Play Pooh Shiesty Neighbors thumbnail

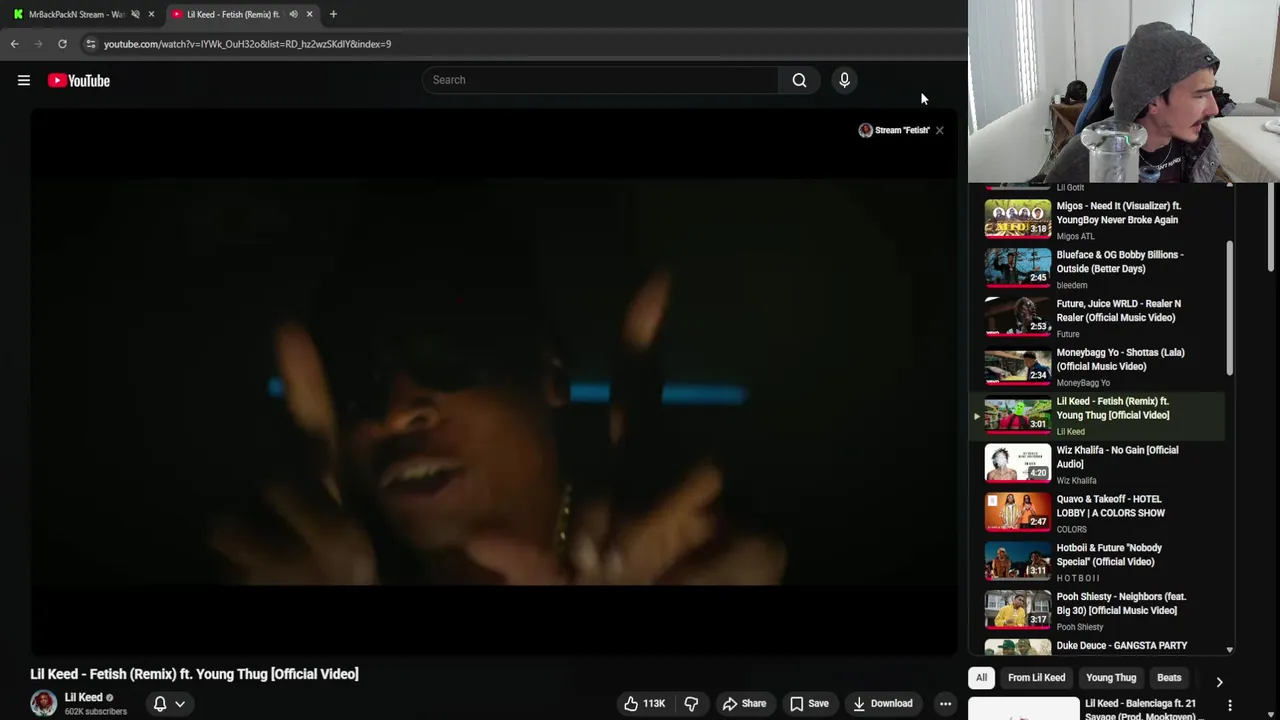[x=1018, y=611]
